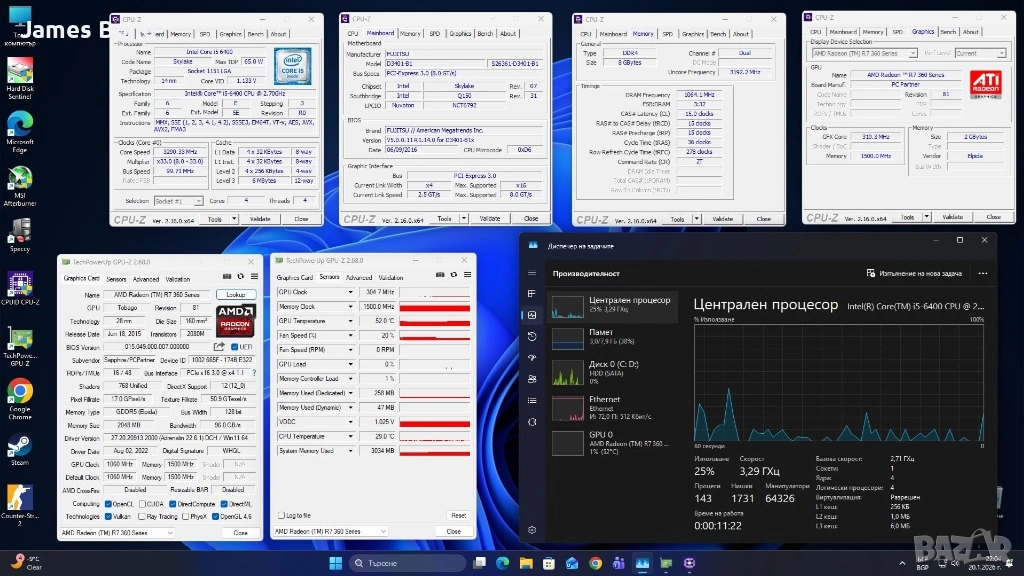
Task: Select Ethernet in Task Manager performance list
Action: click(x=612, y=404)
